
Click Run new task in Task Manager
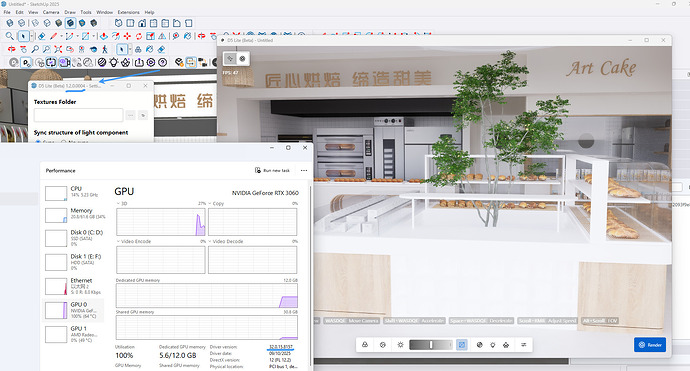(272, 170)
